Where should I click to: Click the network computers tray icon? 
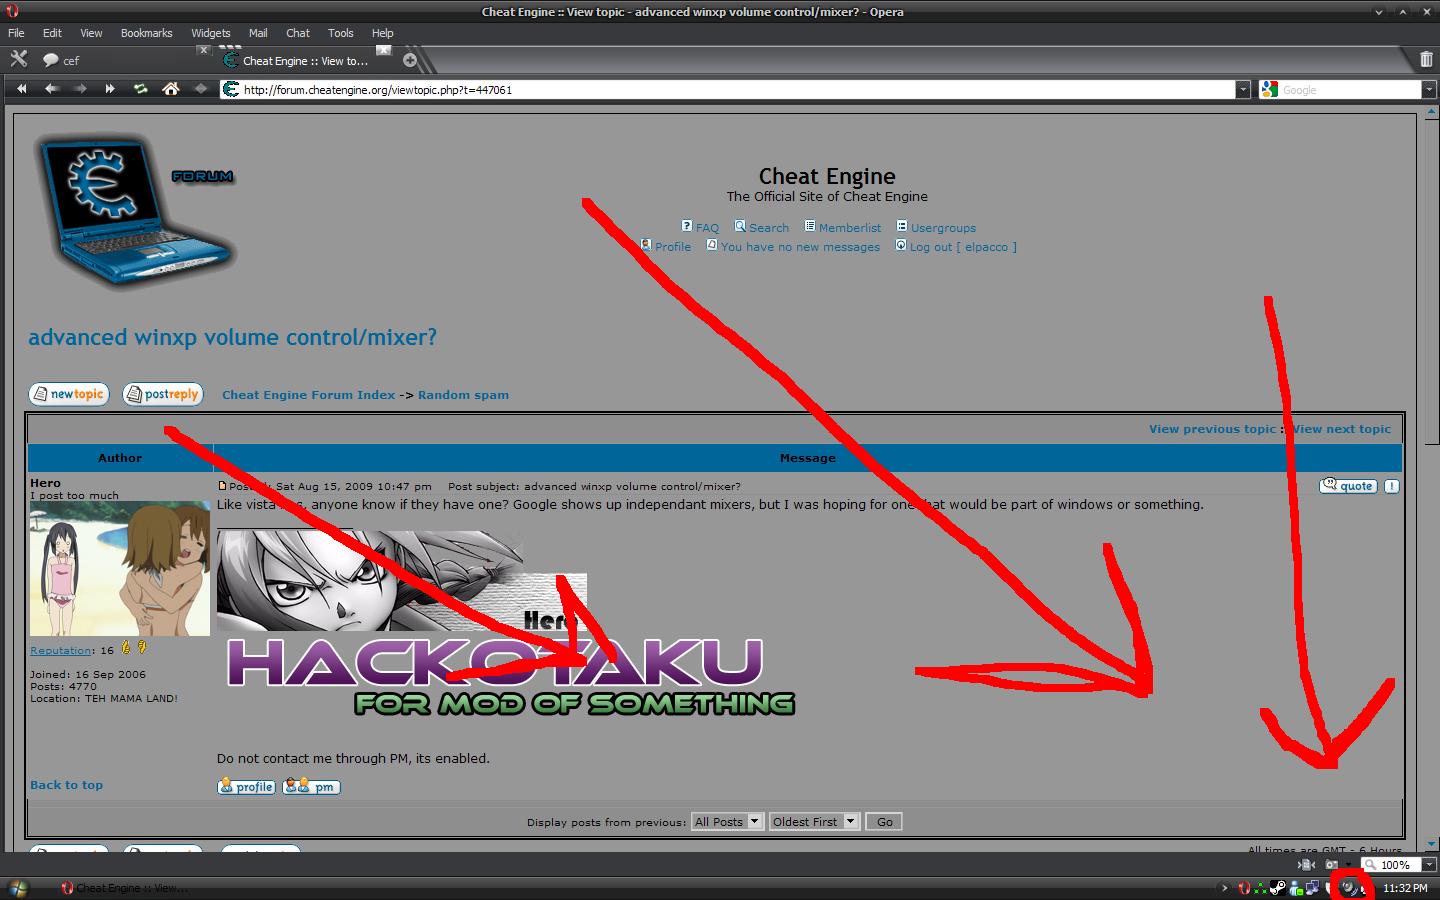1312,888
